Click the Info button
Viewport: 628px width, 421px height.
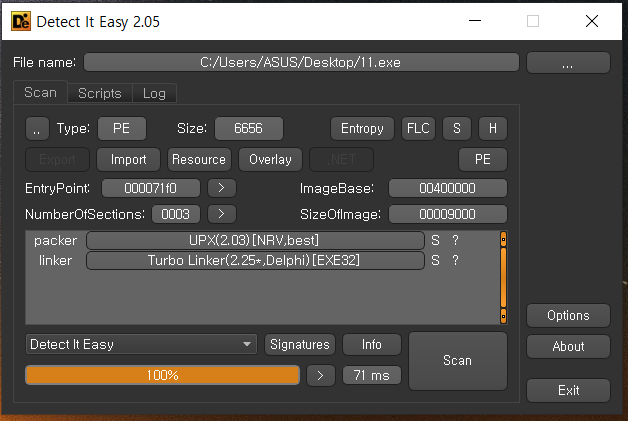pyautogui.click(x=372, y=344)
